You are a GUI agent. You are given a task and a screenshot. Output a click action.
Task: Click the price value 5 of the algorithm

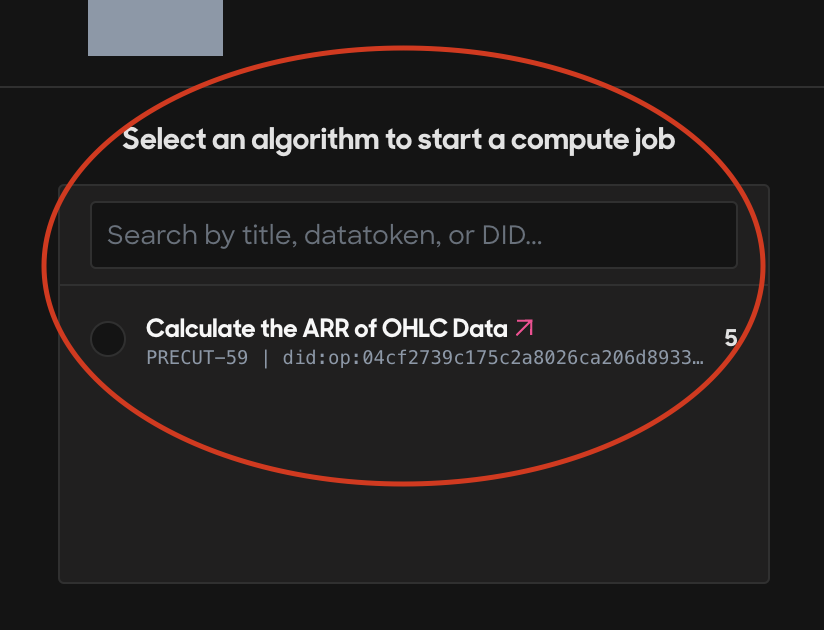(730, 338)
